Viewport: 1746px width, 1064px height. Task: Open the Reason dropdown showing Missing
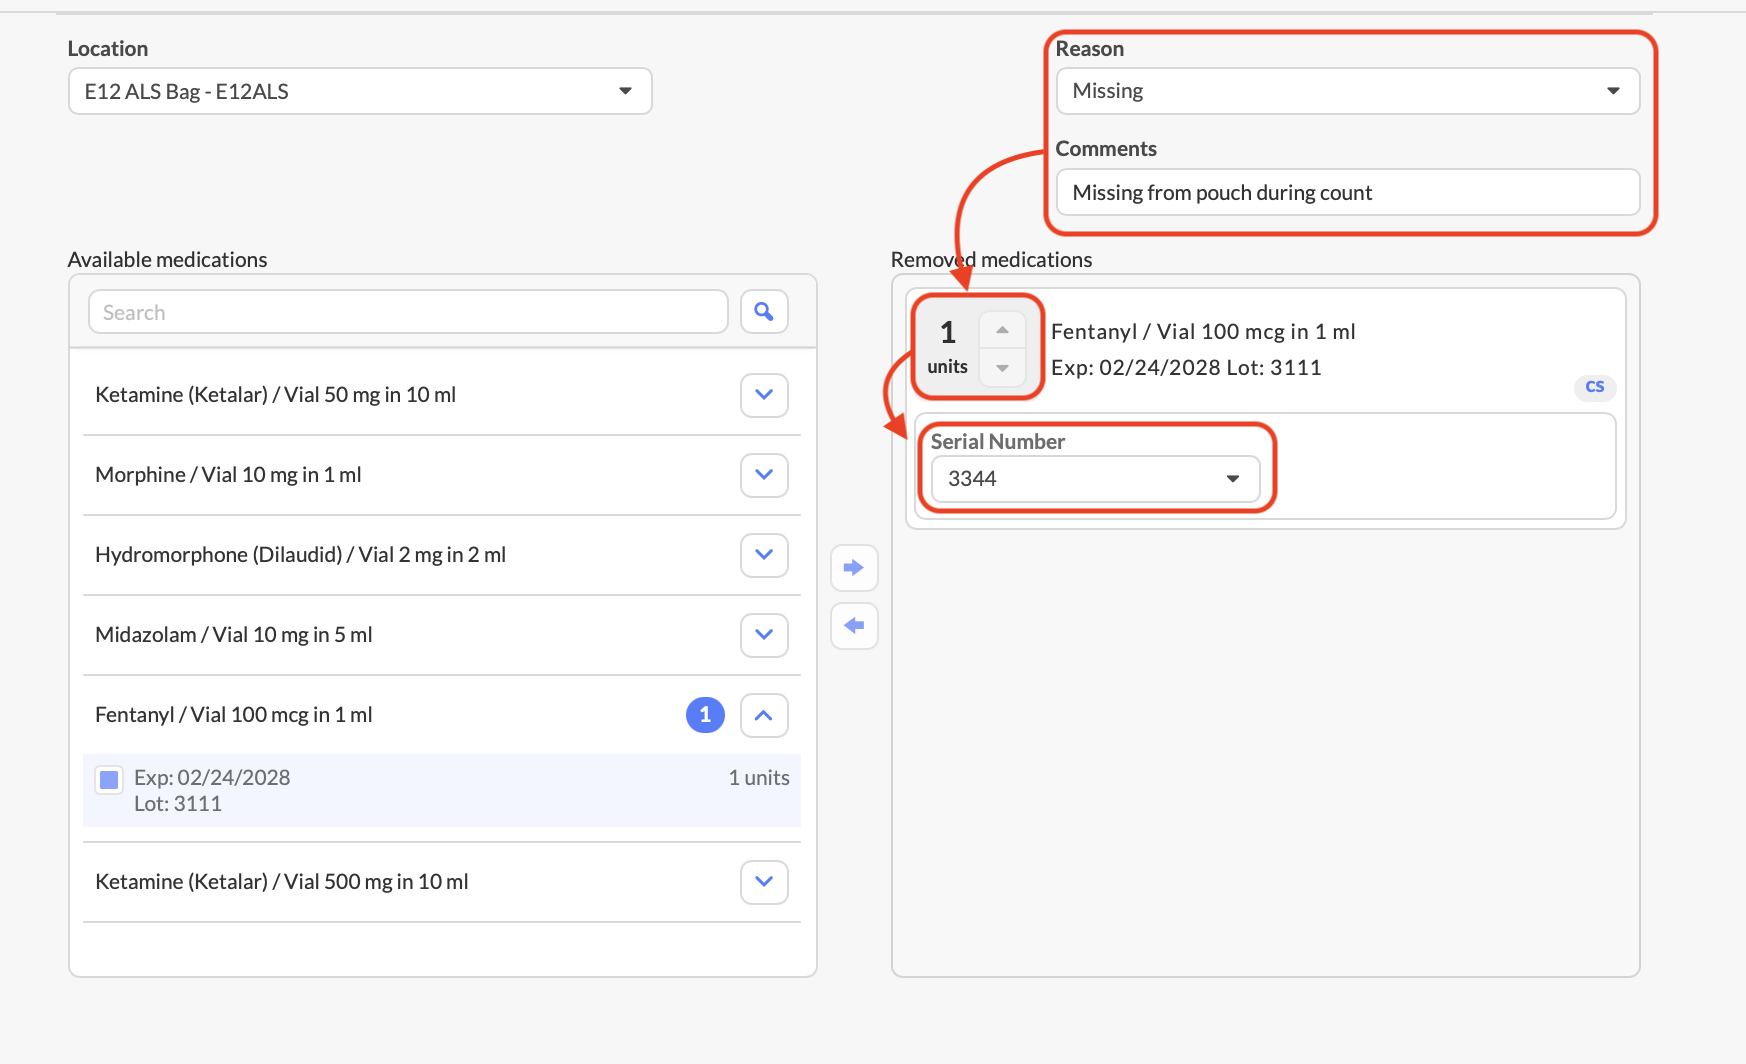click(1347, 91)
